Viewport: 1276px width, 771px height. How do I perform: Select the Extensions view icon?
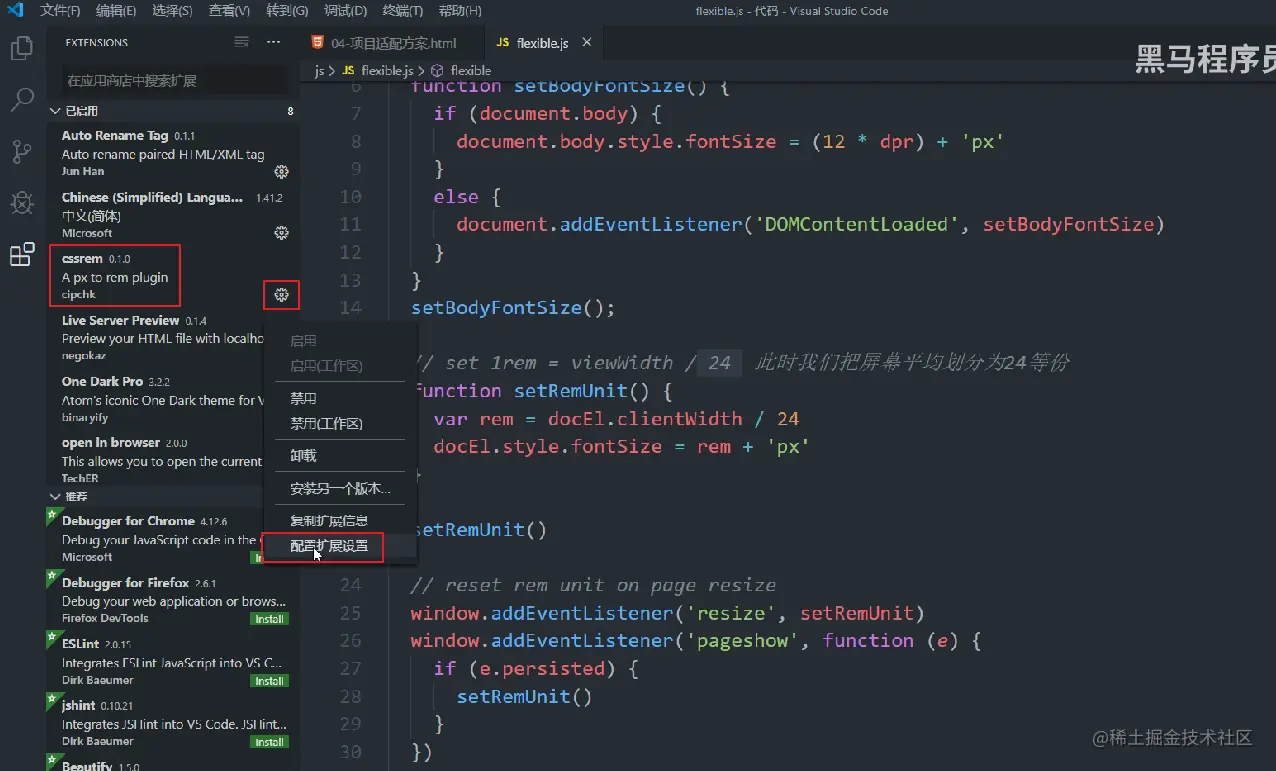pos(22,255)
